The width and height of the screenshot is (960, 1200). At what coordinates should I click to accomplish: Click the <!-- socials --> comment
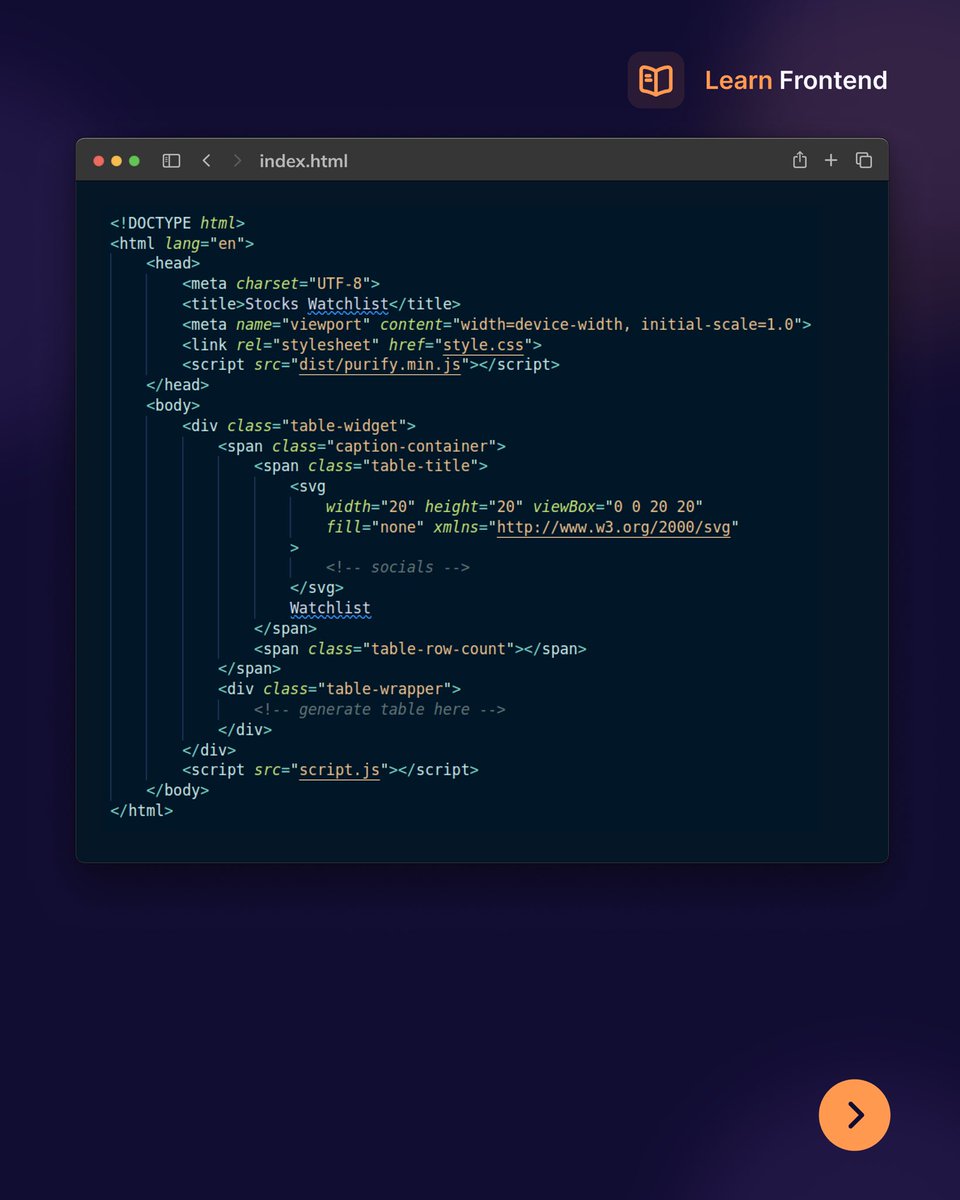point(398,567)
